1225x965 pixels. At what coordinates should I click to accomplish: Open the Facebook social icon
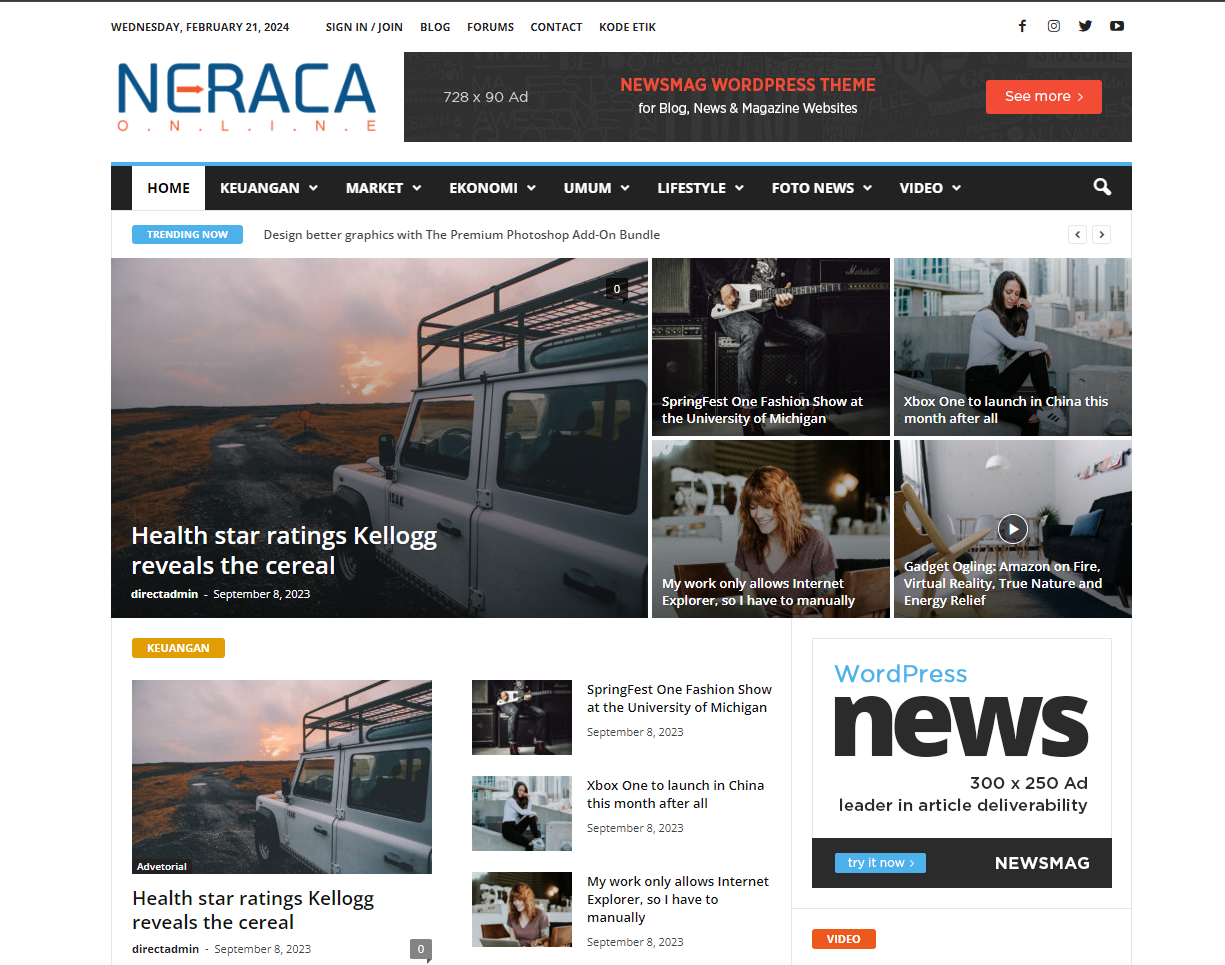[1022, 26]
